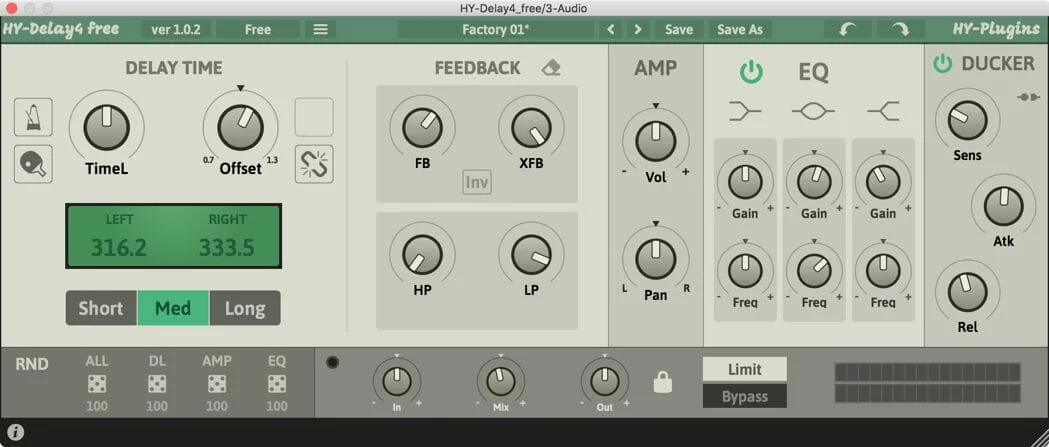Click the metronome tempo sync icon

(x=33, y=118)
